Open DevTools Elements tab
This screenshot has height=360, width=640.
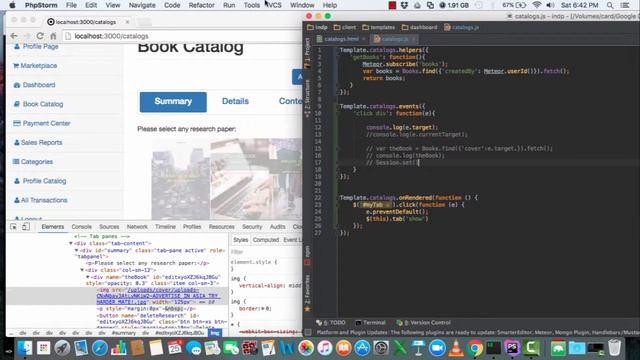tap(53, 227)
